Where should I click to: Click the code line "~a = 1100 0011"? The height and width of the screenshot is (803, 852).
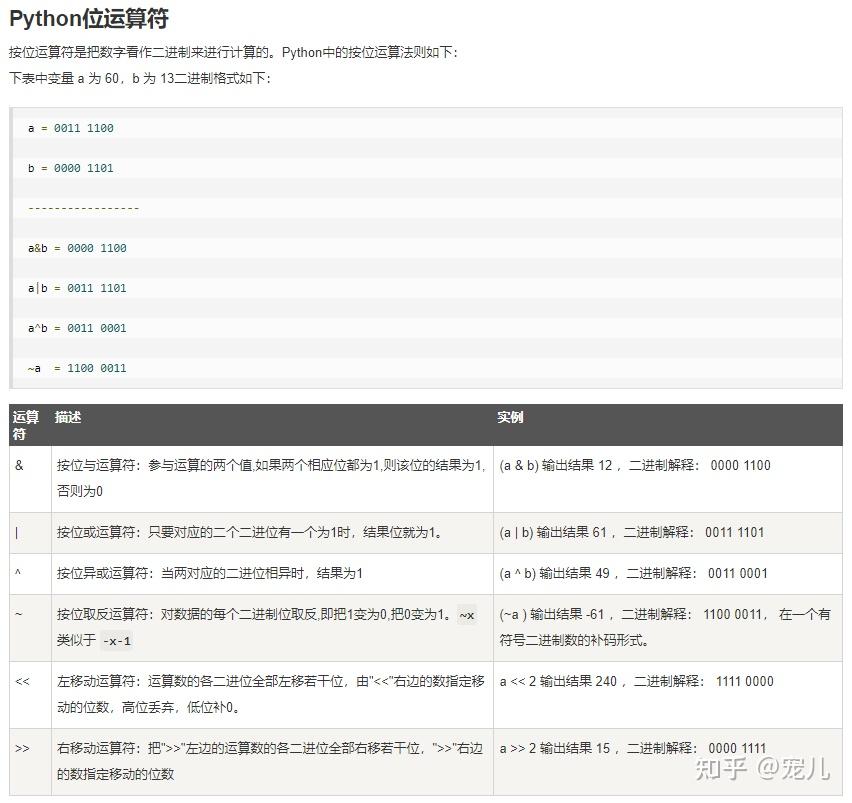(77, 368)
